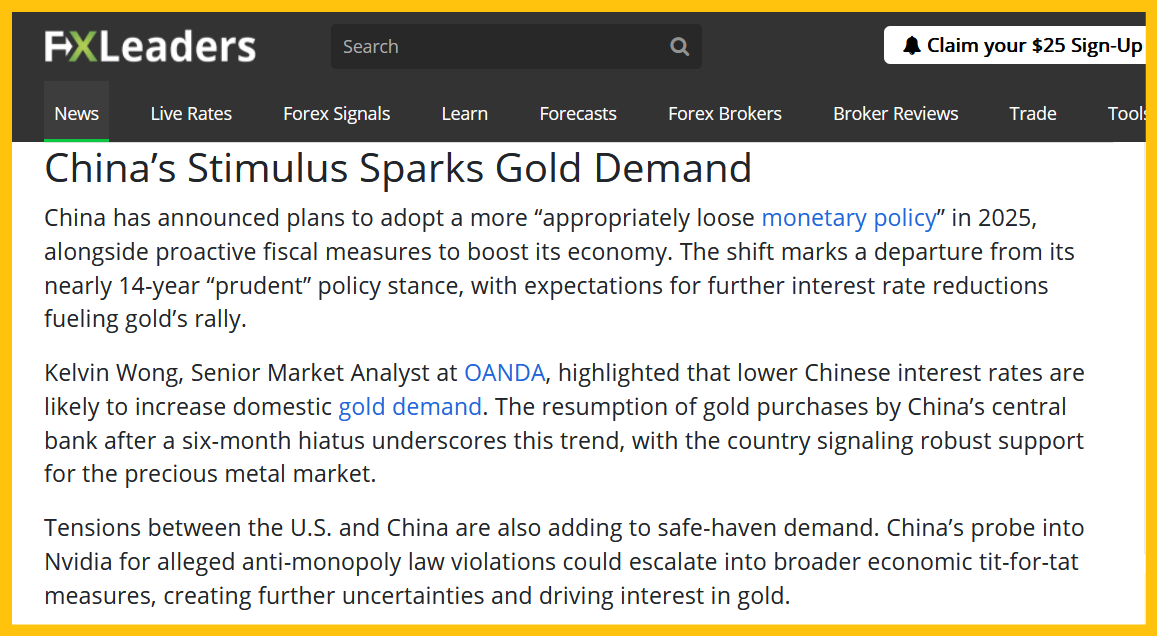Click the bell notification icon

[x=911, y=45]
